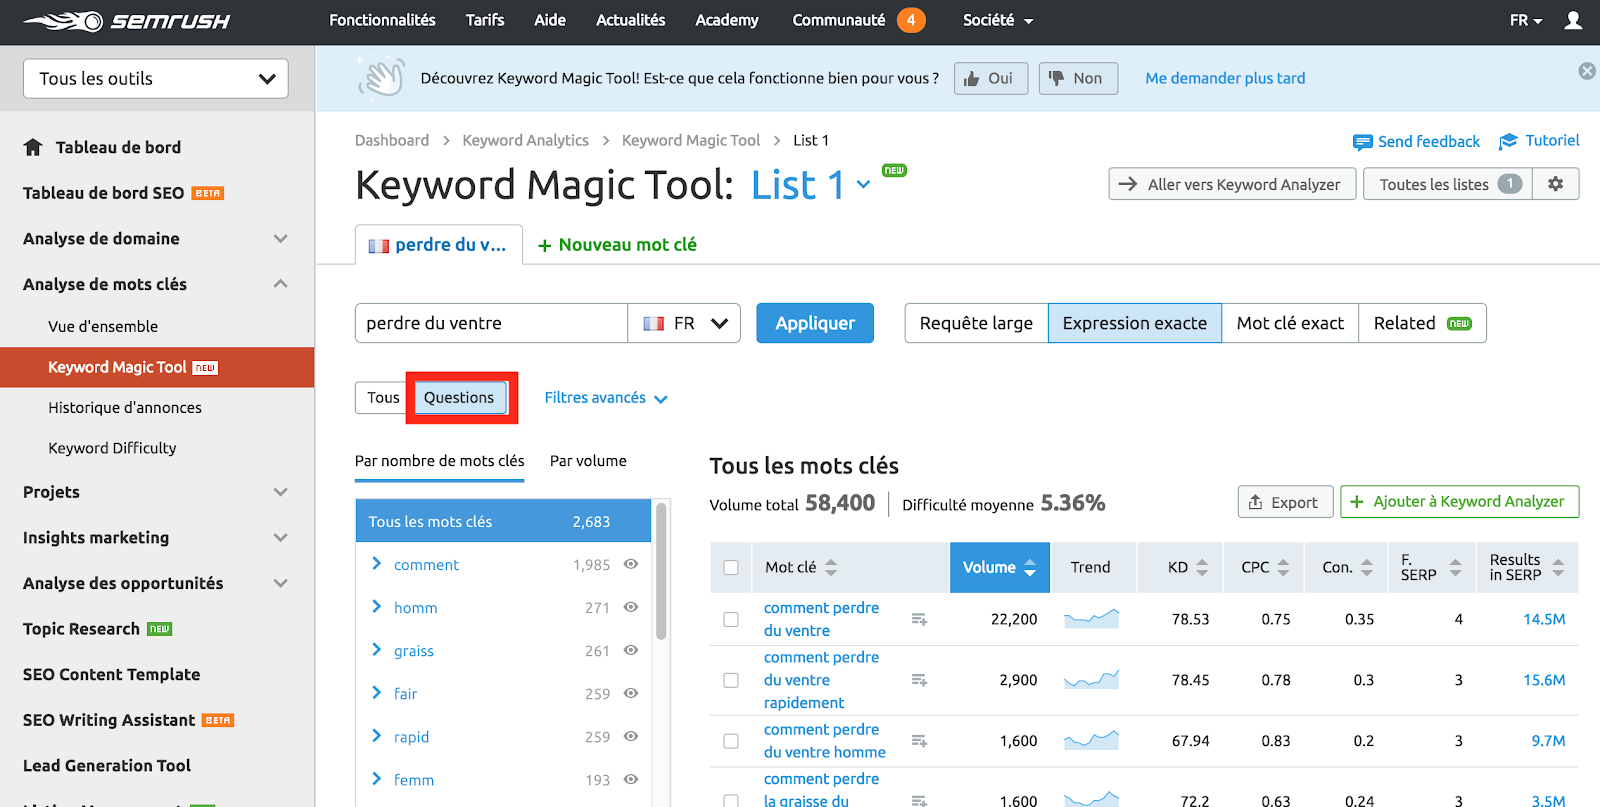Open the Société menu

[x=998, y=20]
